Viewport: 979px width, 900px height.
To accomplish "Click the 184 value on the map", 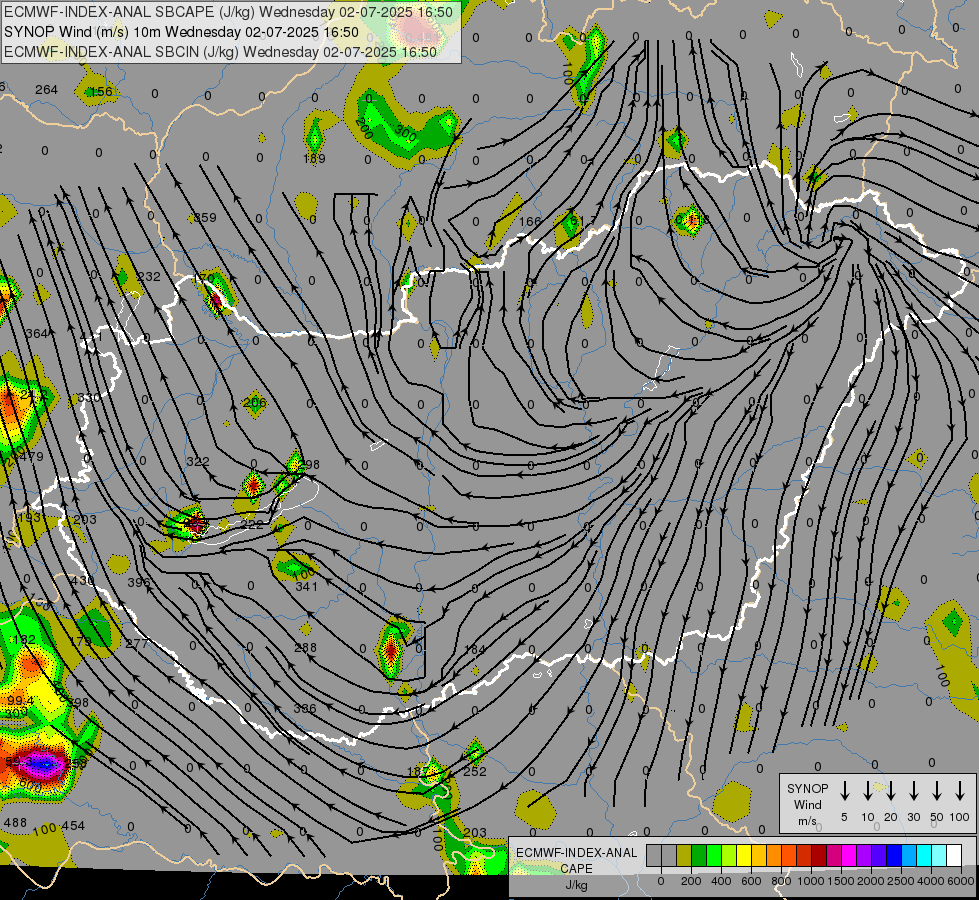I will click(x=475, y=650).
